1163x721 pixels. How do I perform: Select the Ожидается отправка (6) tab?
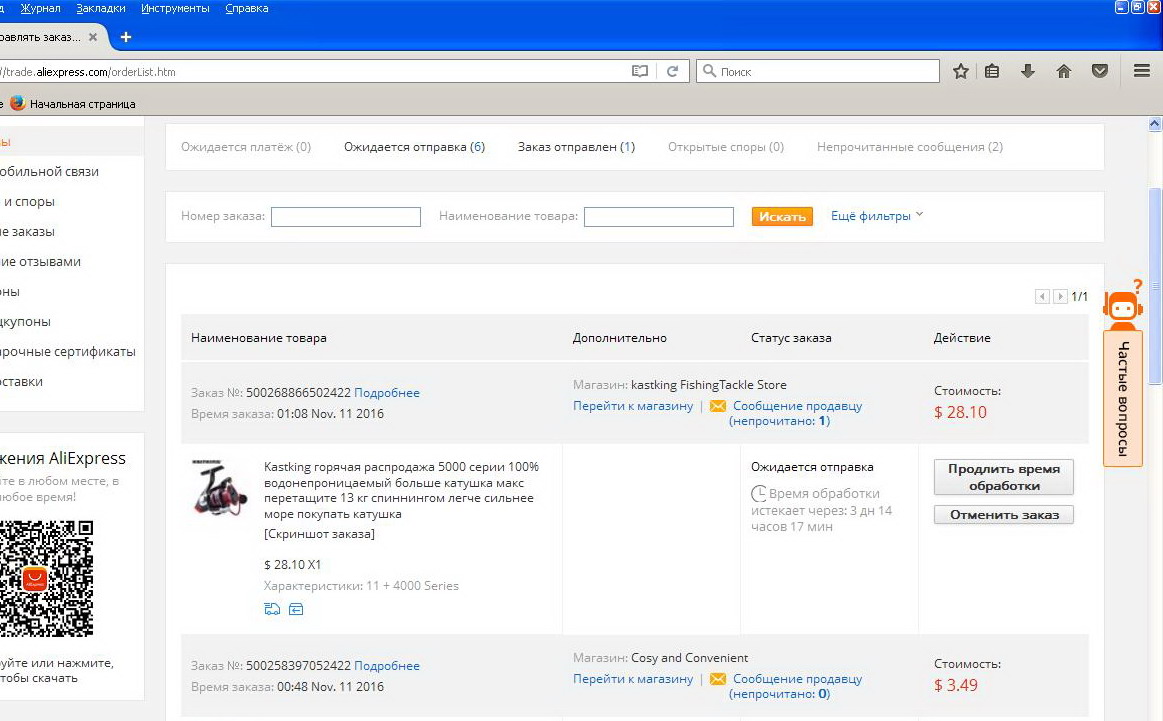click(414, 147)
